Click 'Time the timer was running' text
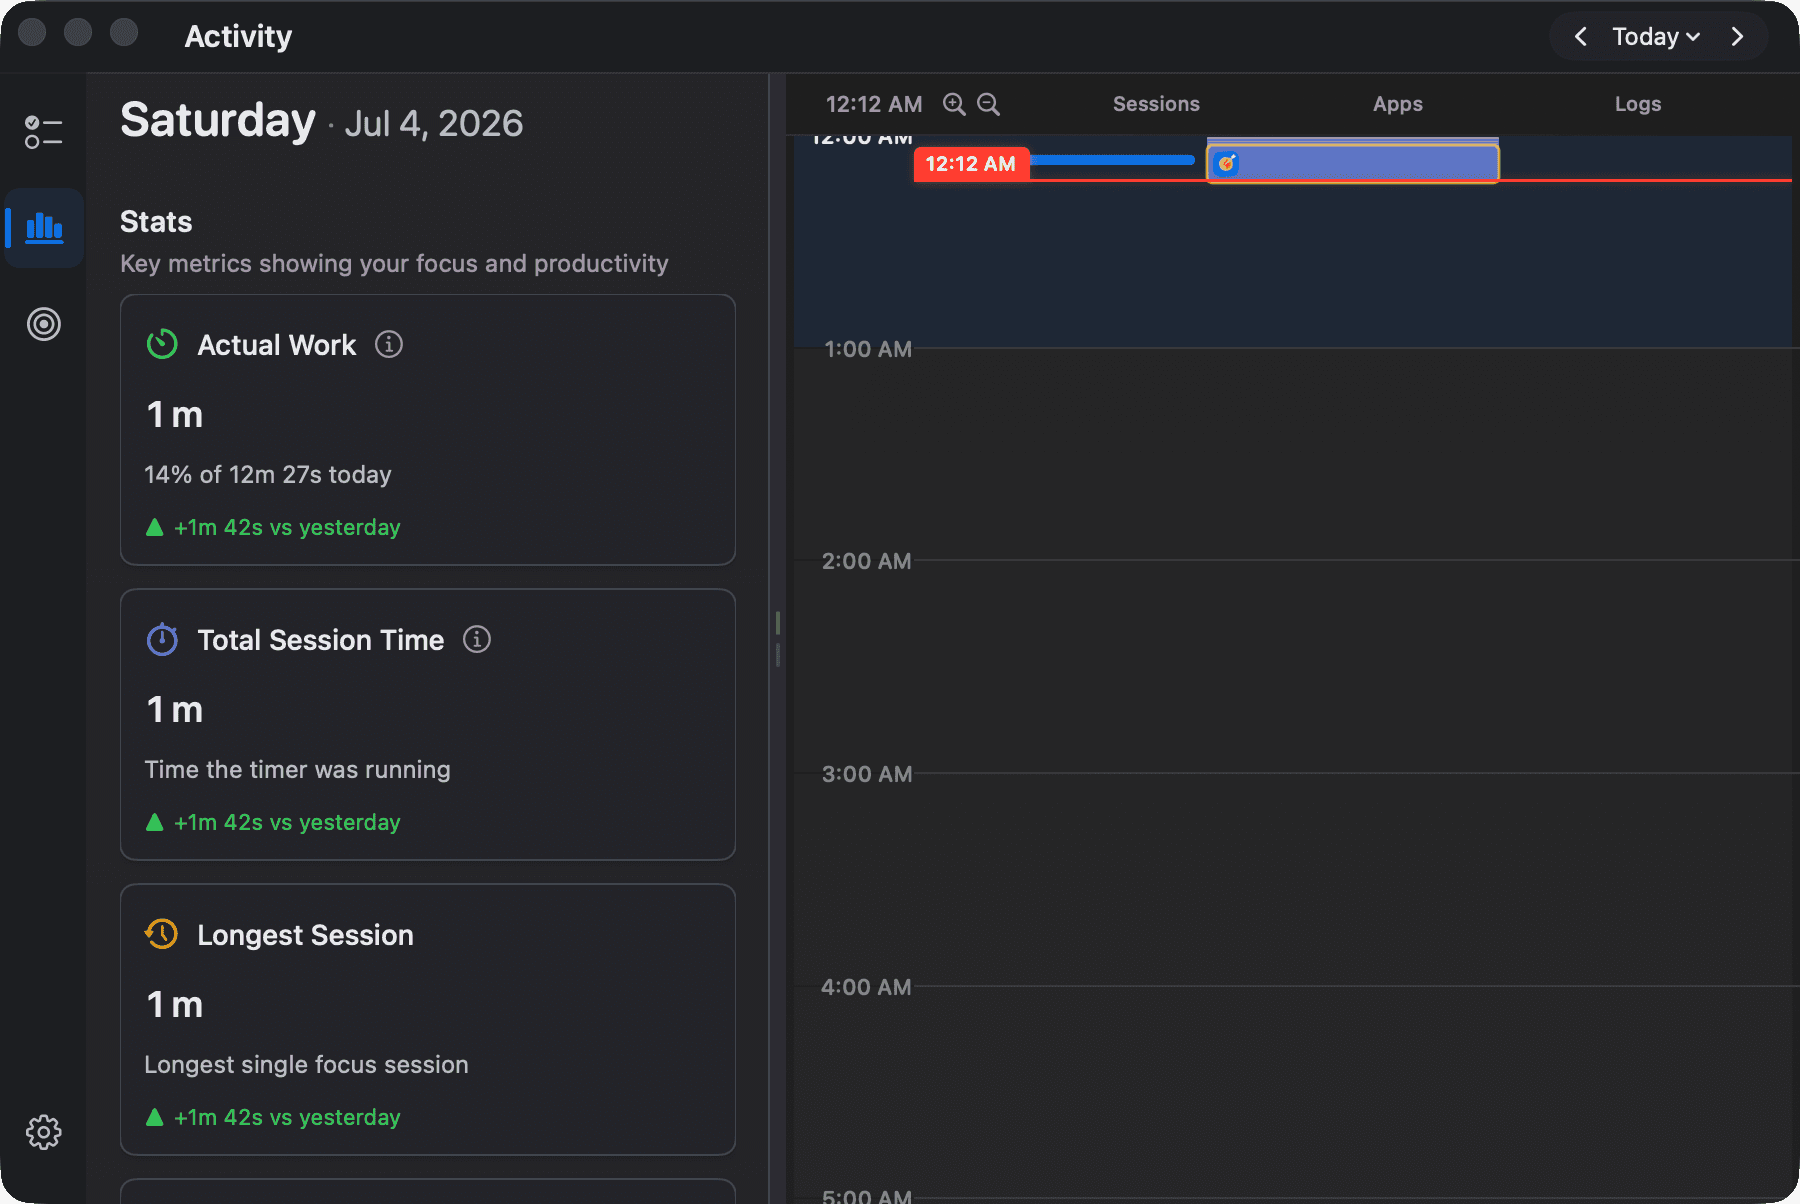1800x1204 pixels. (x=297, y=769)
